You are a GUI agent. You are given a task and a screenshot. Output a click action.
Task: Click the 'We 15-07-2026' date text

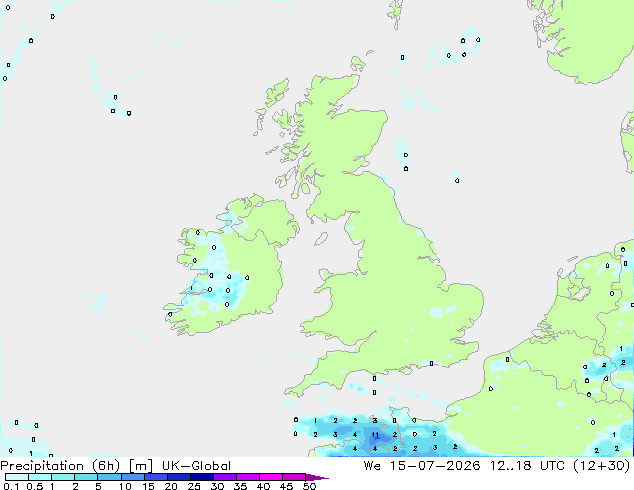tap(421, 466)
